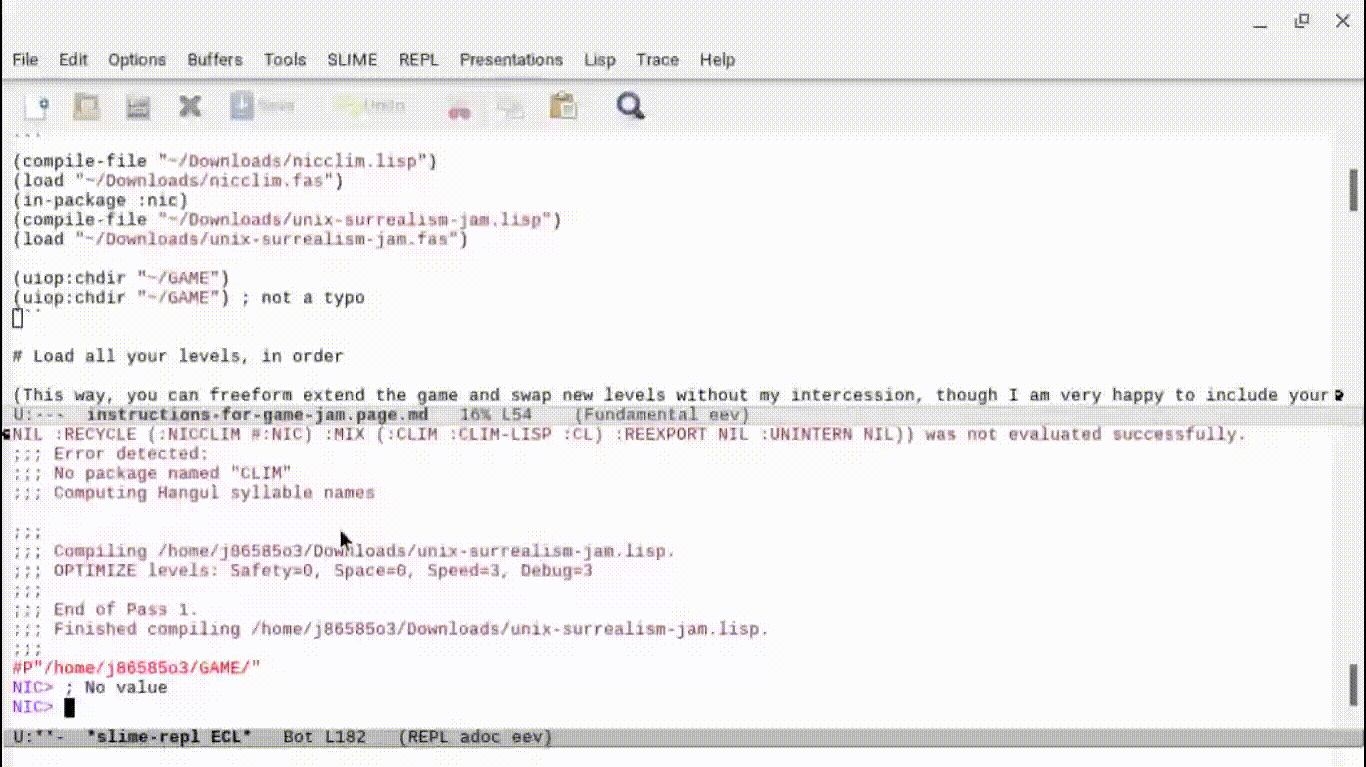Click the instructions-for-game-jam.page.md buffer name
Image resolution: width=1366 pixels, height=767 pixels.
pos(257,415)
